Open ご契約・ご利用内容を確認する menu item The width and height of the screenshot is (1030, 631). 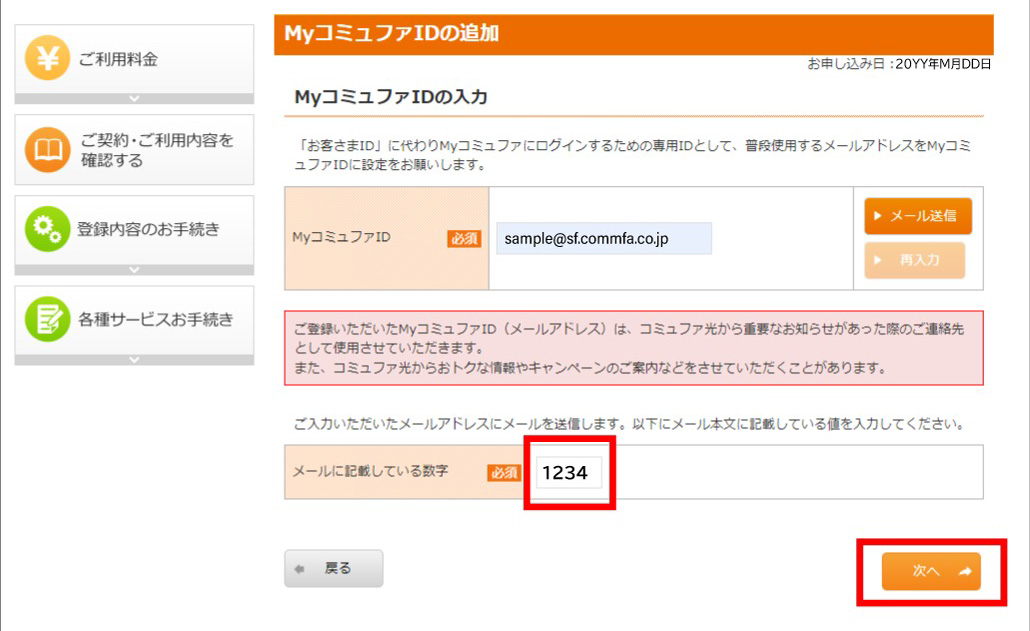156,150
